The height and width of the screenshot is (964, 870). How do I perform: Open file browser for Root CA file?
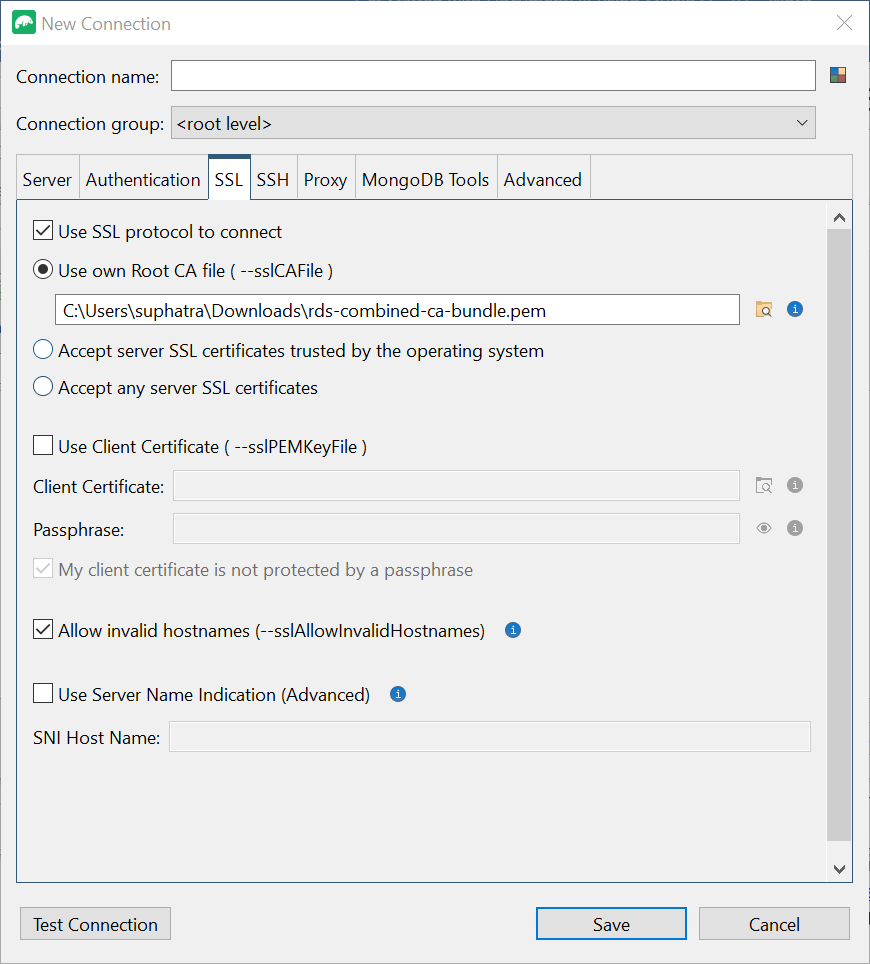763,310
